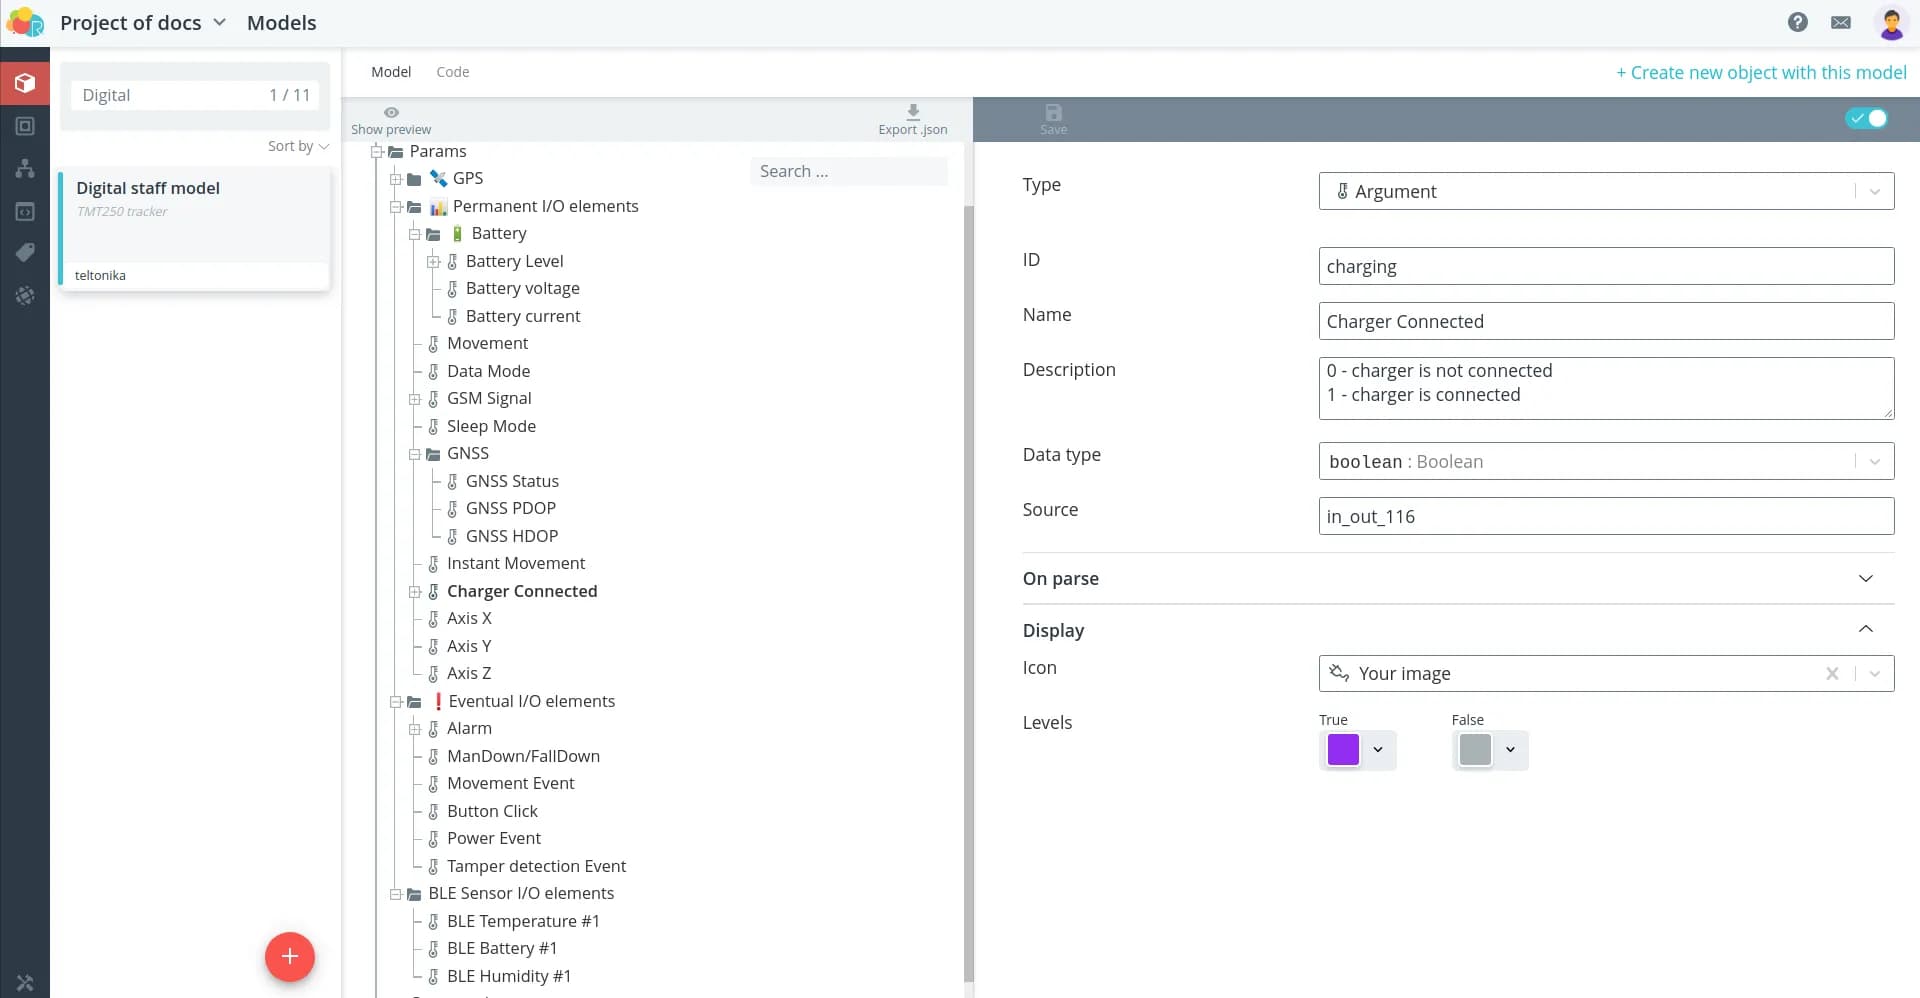Collapse the Permanent I/O elements folder
Viewport: 1920px width, 998px height.
click(x=396, y=207)
